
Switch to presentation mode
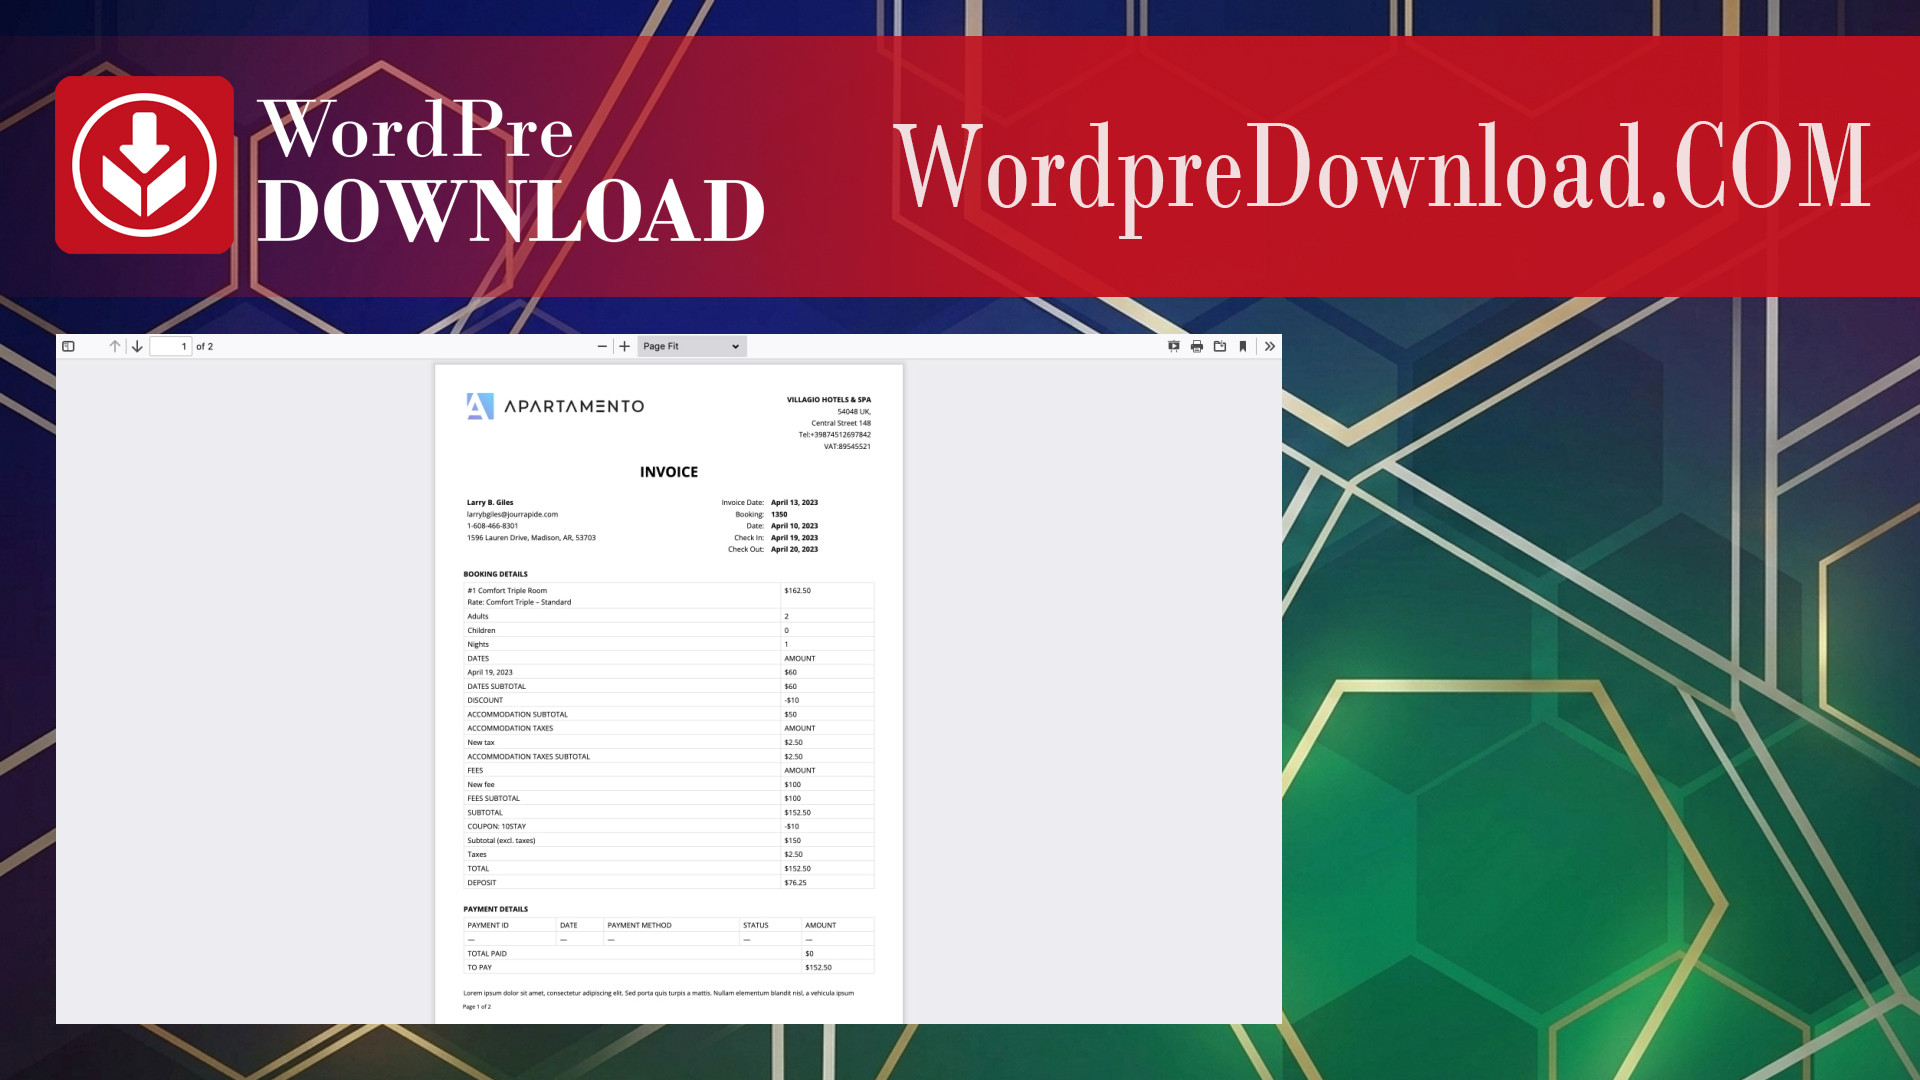[1174, 346]
